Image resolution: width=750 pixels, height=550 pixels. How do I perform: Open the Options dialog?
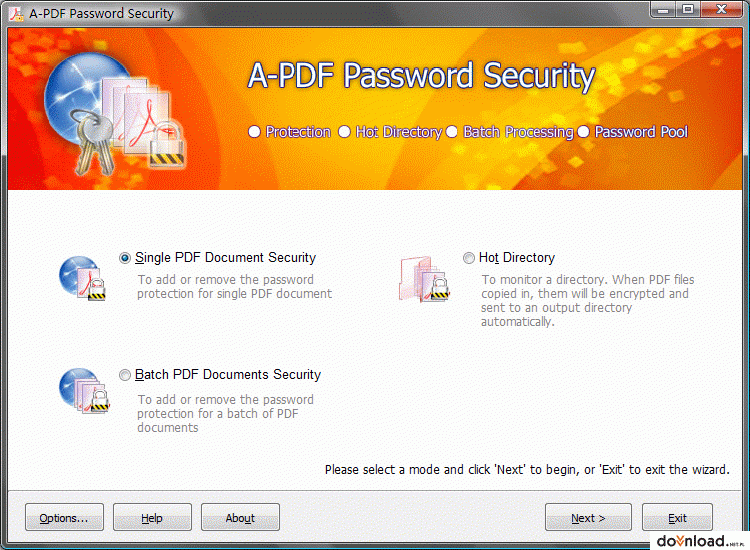pyautogui.click(x=64, y=517)
